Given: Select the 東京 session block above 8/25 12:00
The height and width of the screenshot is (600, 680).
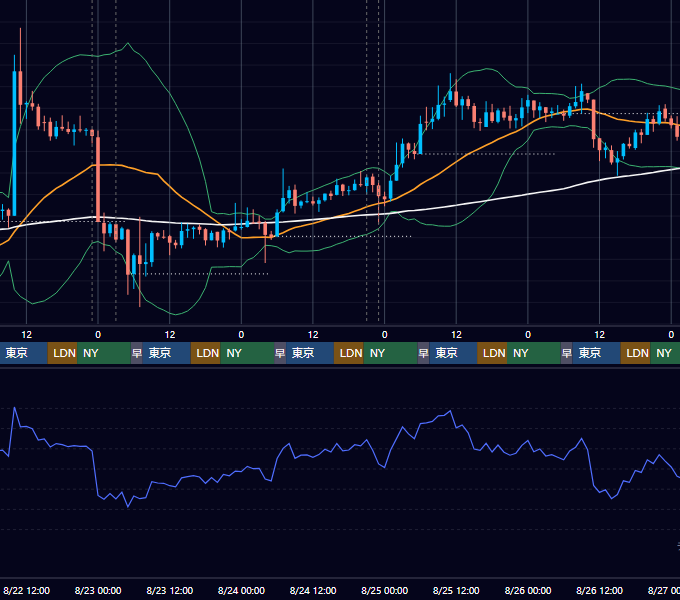Looking at the screenshot, I should 453,353.
